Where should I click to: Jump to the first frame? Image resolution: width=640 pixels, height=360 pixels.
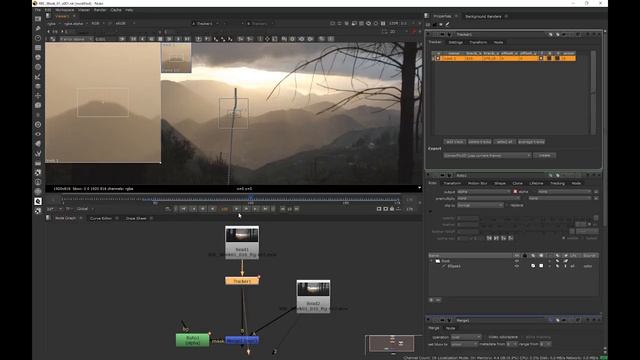(184, 209)
